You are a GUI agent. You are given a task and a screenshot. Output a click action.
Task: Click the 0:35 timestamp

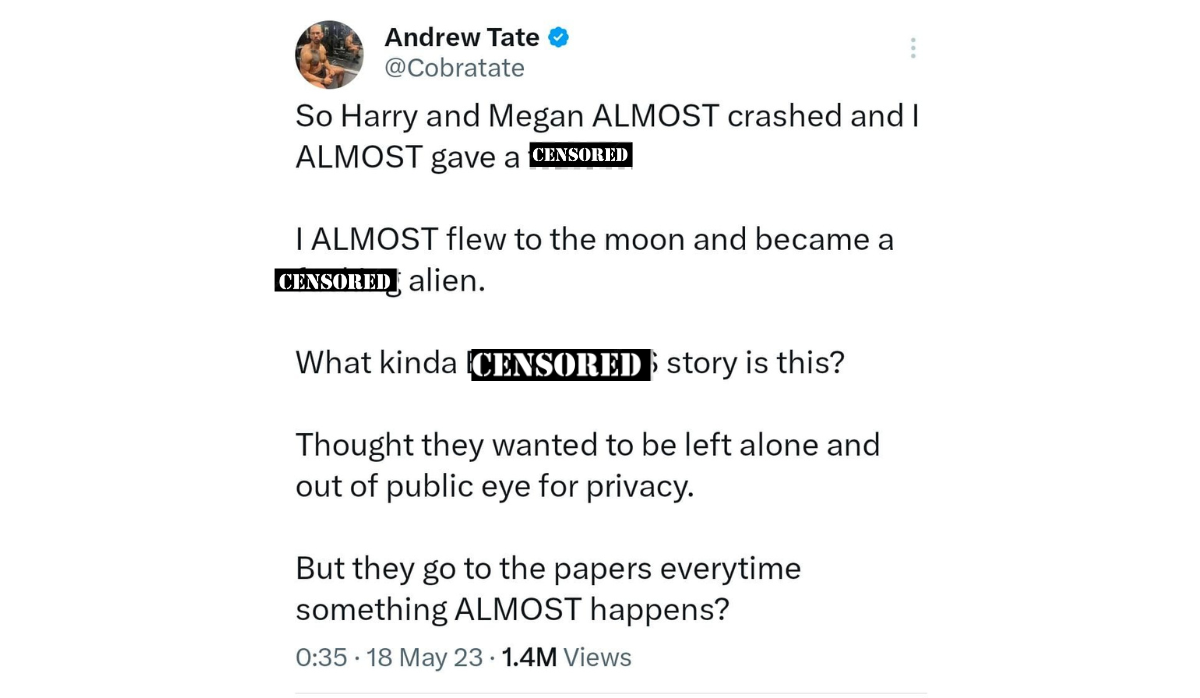321,657
